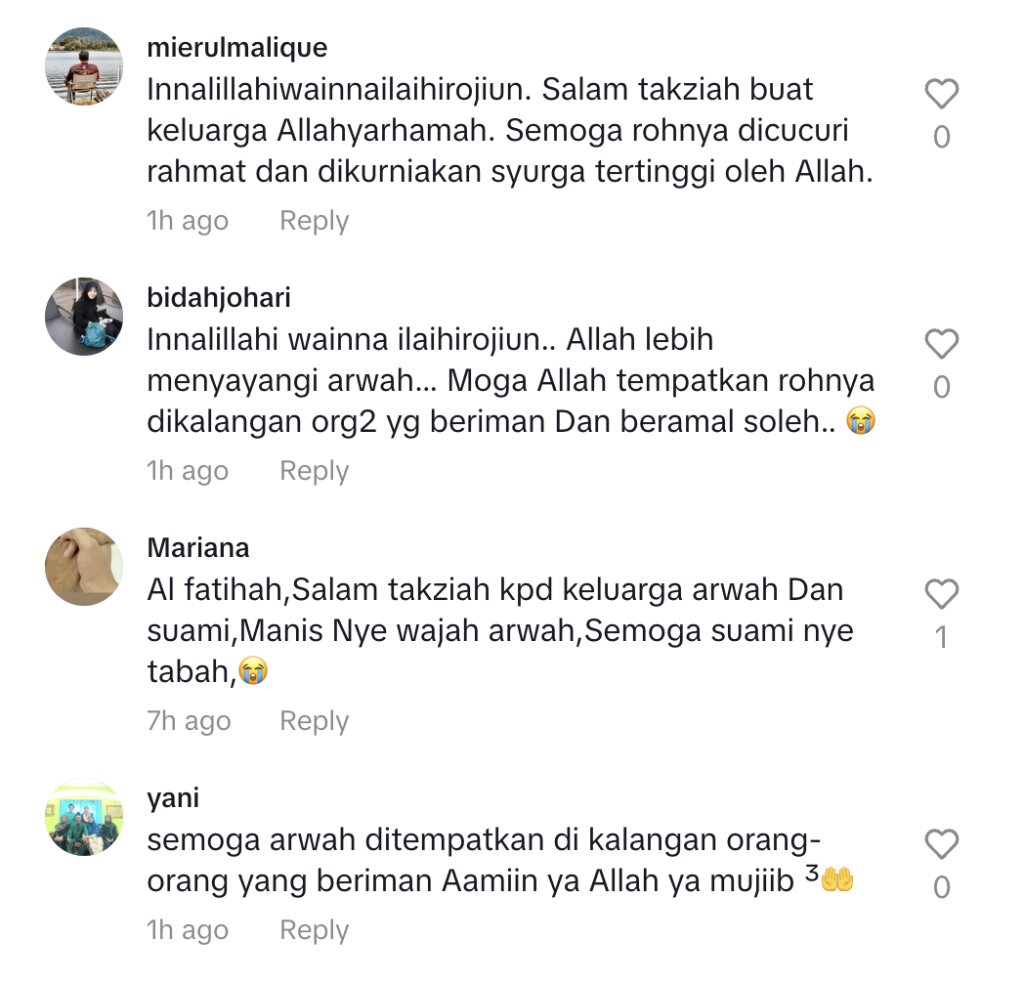
Task: Like yani's comment with the heart icon
Action: (x=941, y=845)
